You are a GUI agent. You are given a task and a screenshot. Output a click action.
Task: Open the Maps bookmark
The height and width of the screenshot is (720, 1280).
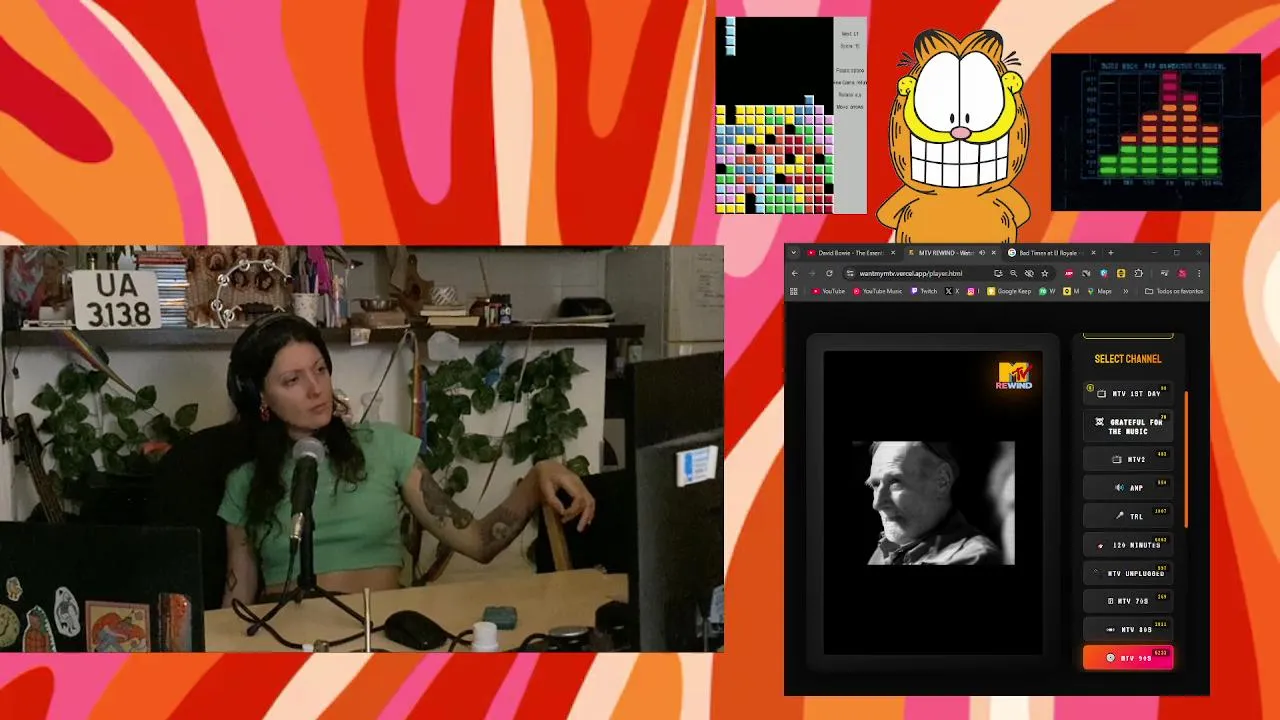[x=1099, y=291]
